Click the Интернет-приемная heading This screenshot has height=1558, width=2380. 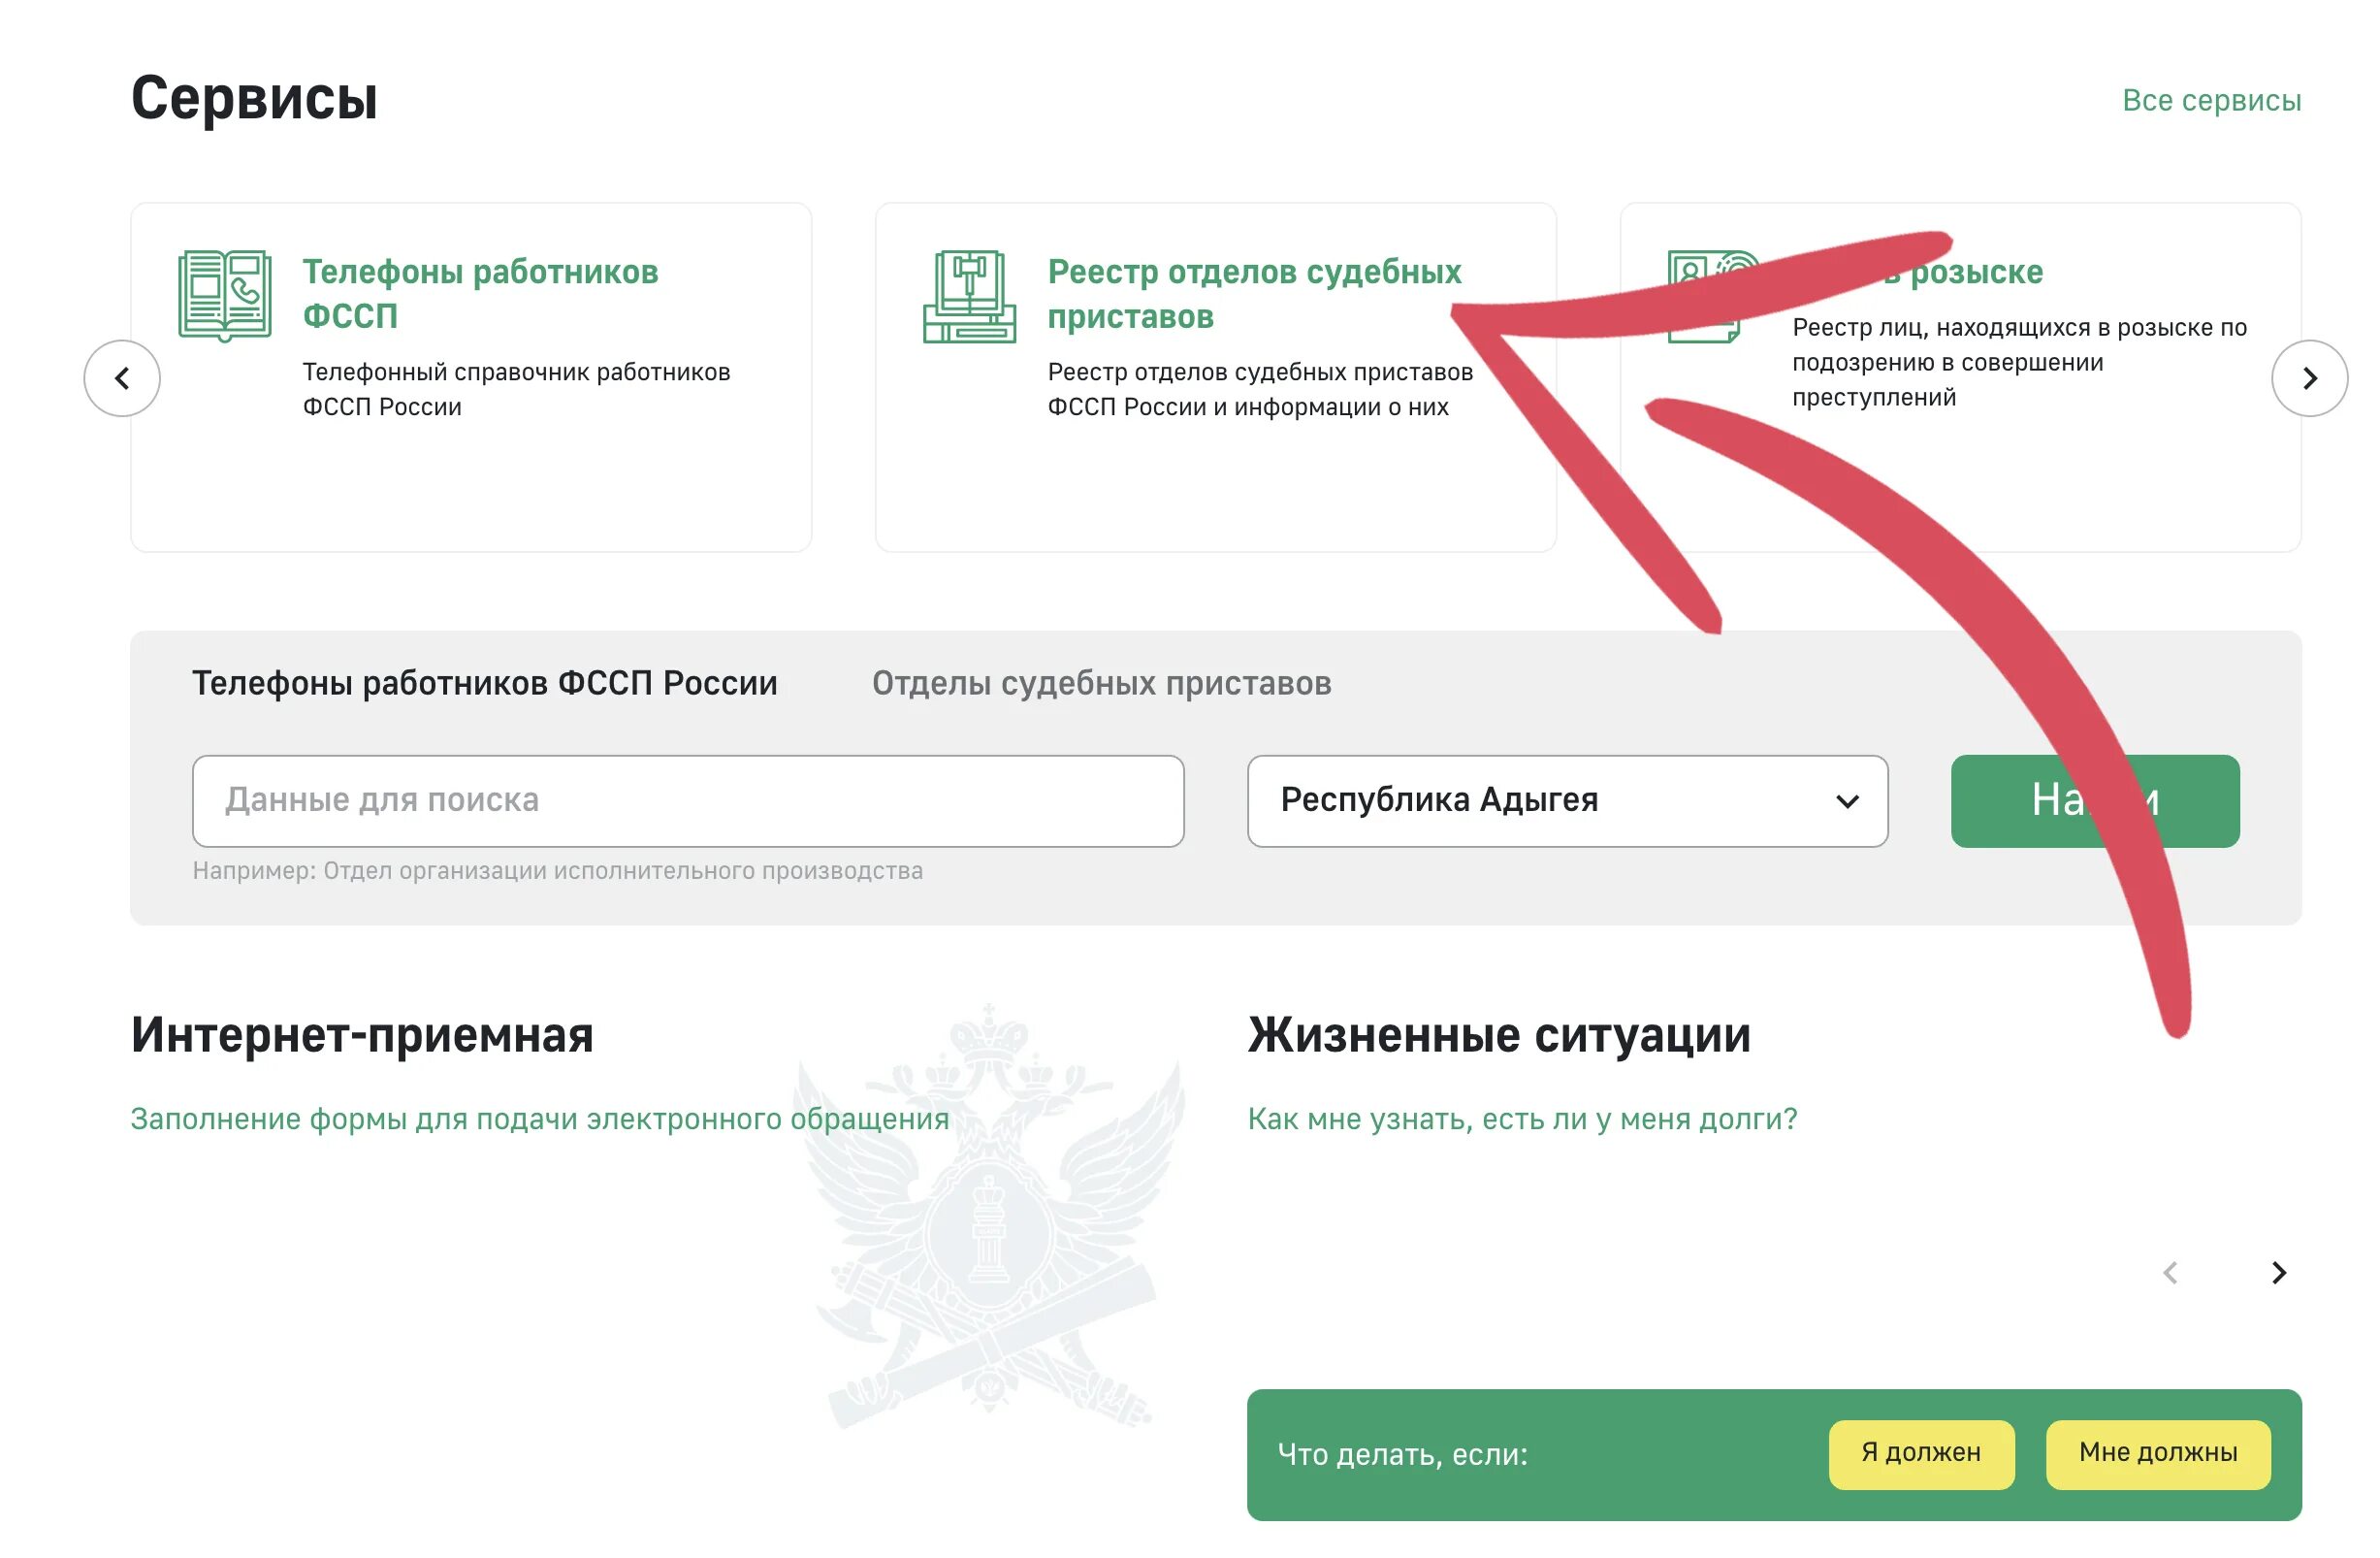tap(362, 1034)
